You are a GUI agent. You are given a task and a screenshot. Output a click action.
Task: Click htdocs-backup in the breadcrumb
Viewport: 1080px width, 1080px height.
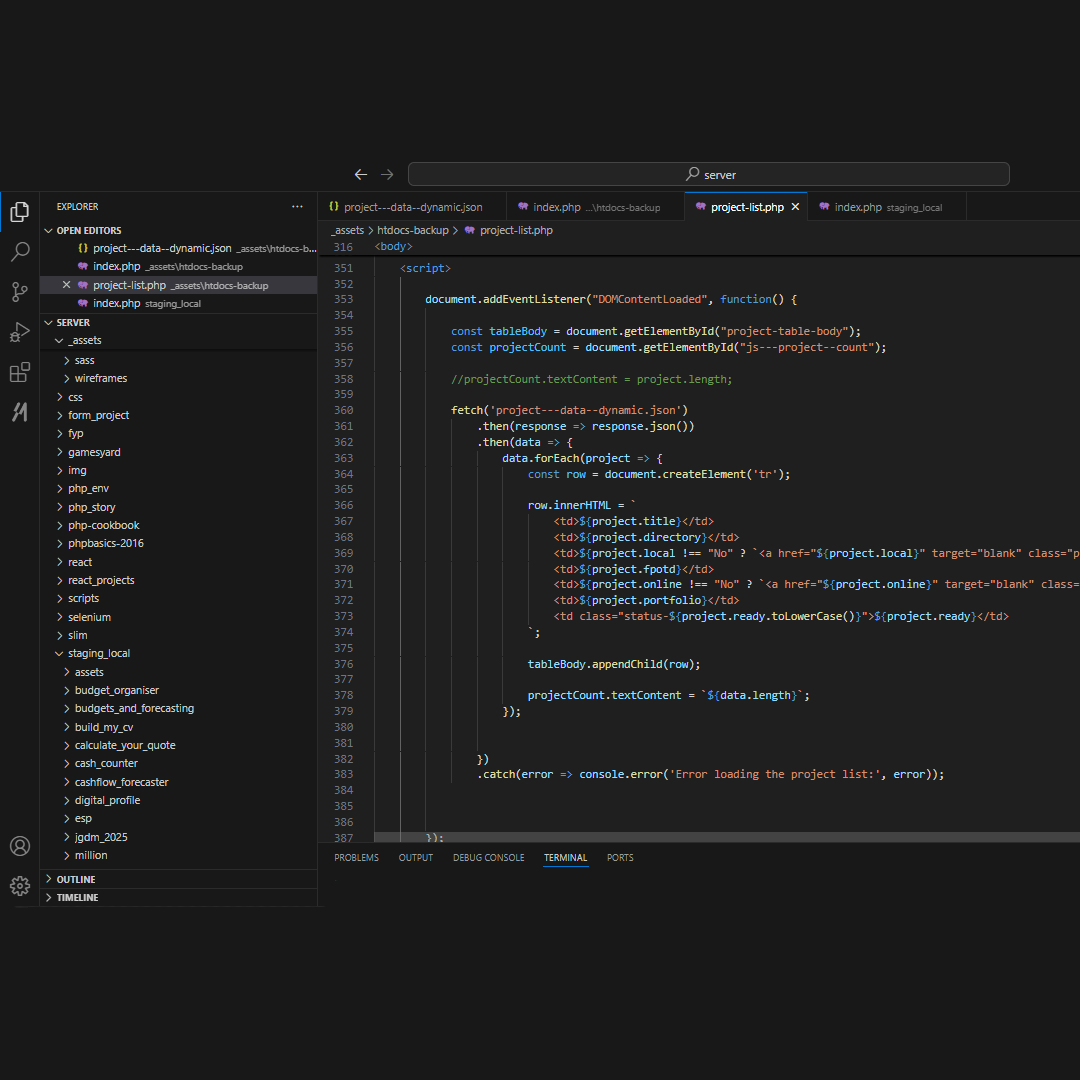[413, 230]
